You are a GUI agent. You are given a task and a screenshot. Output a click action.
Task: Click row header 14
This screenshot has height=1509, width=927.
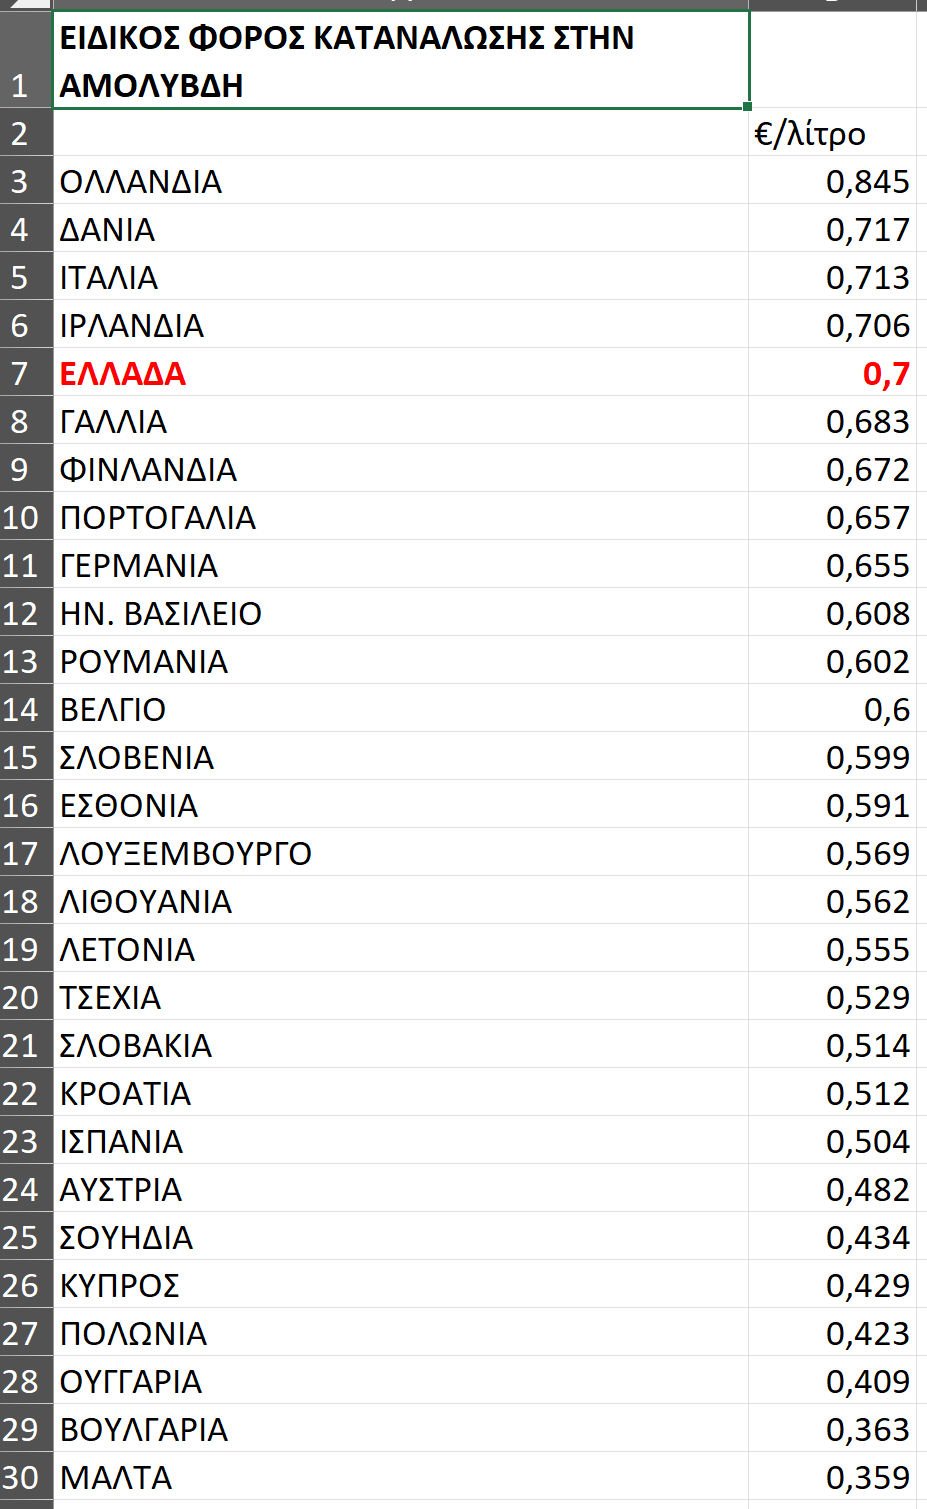(x=22, y=710)
